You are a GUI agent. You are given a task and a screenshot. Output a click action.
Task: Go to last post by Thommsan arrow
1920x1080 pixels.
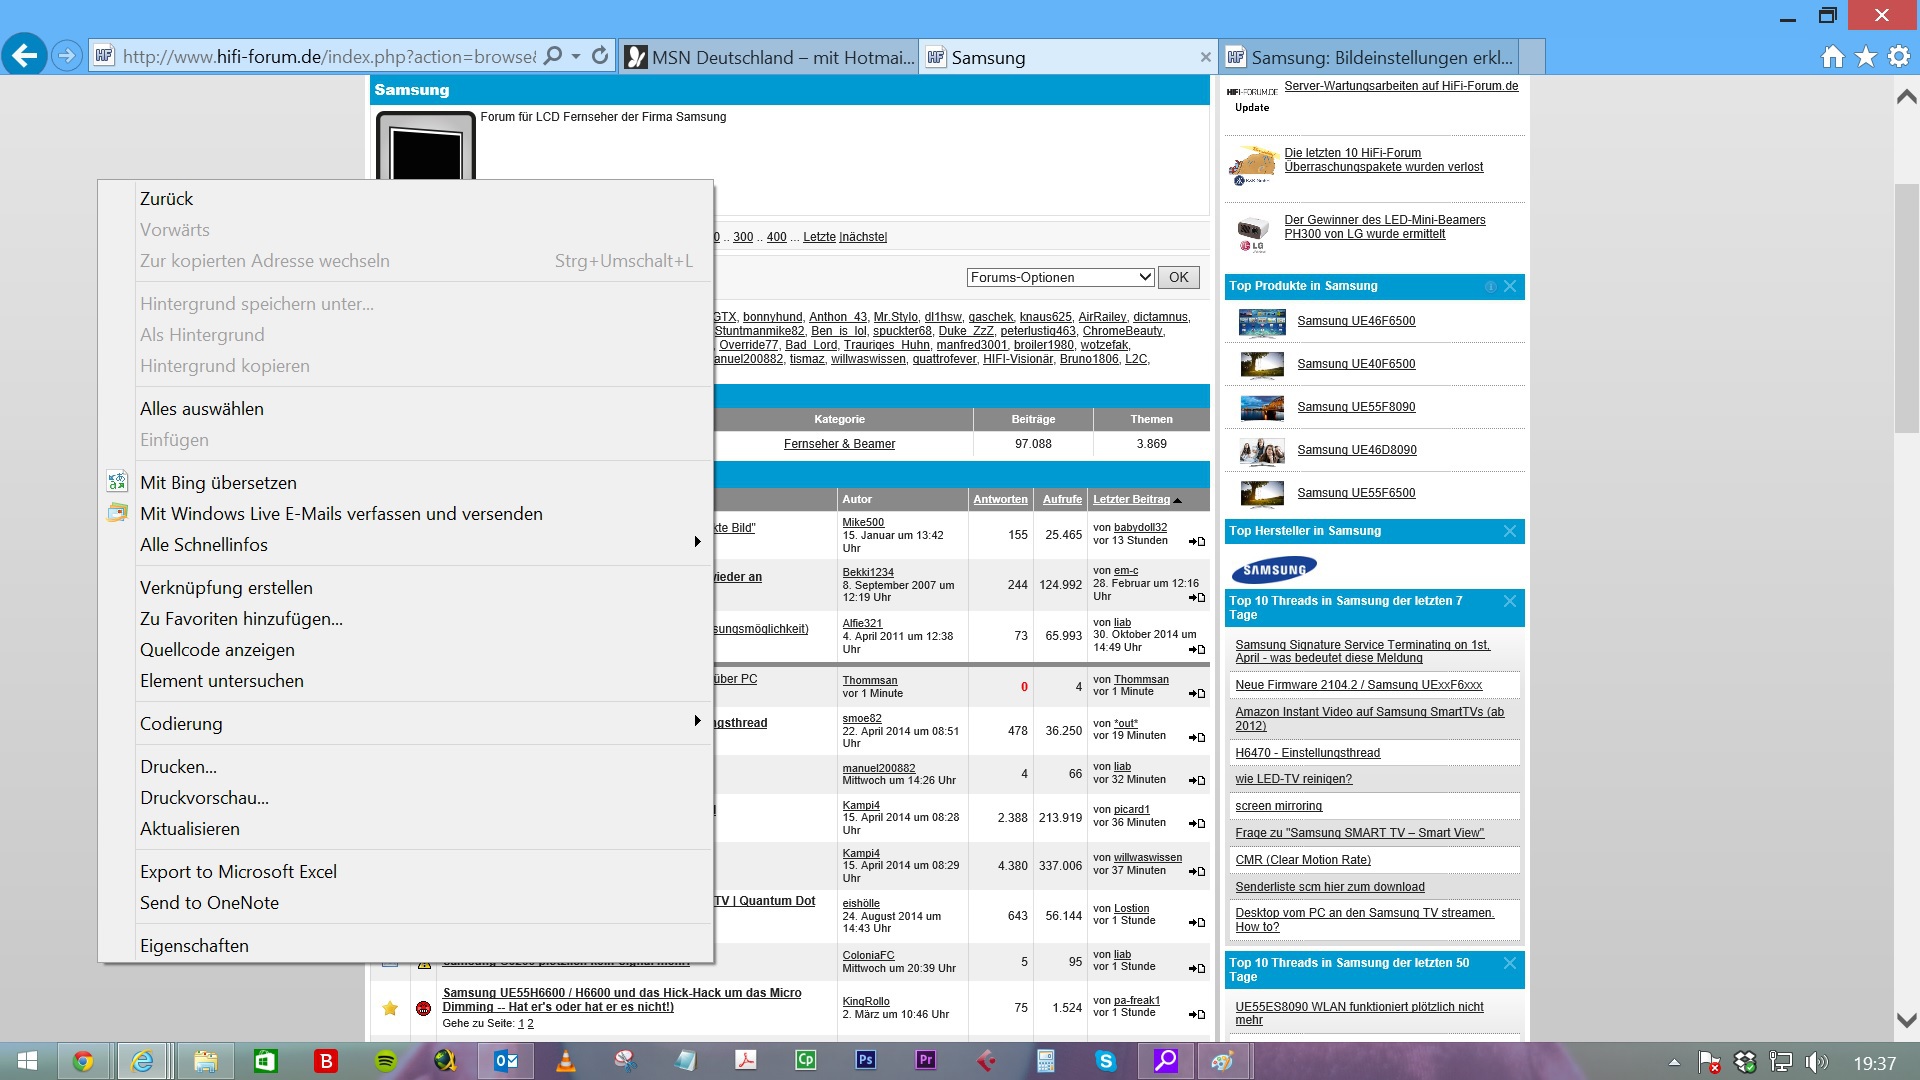tap(1197, 693)
